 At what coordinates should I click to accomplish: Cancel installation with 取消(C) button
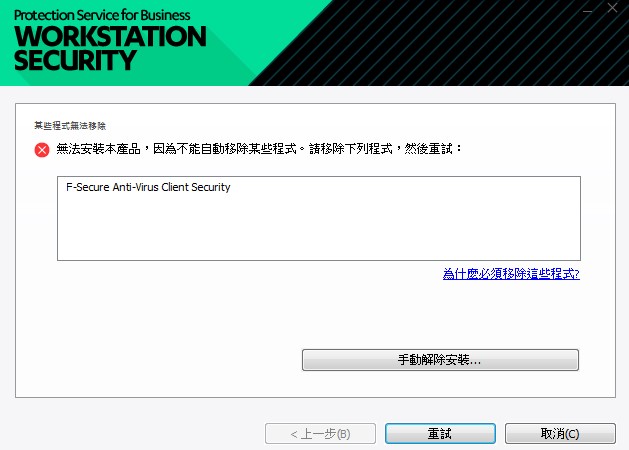click(560, 434)
